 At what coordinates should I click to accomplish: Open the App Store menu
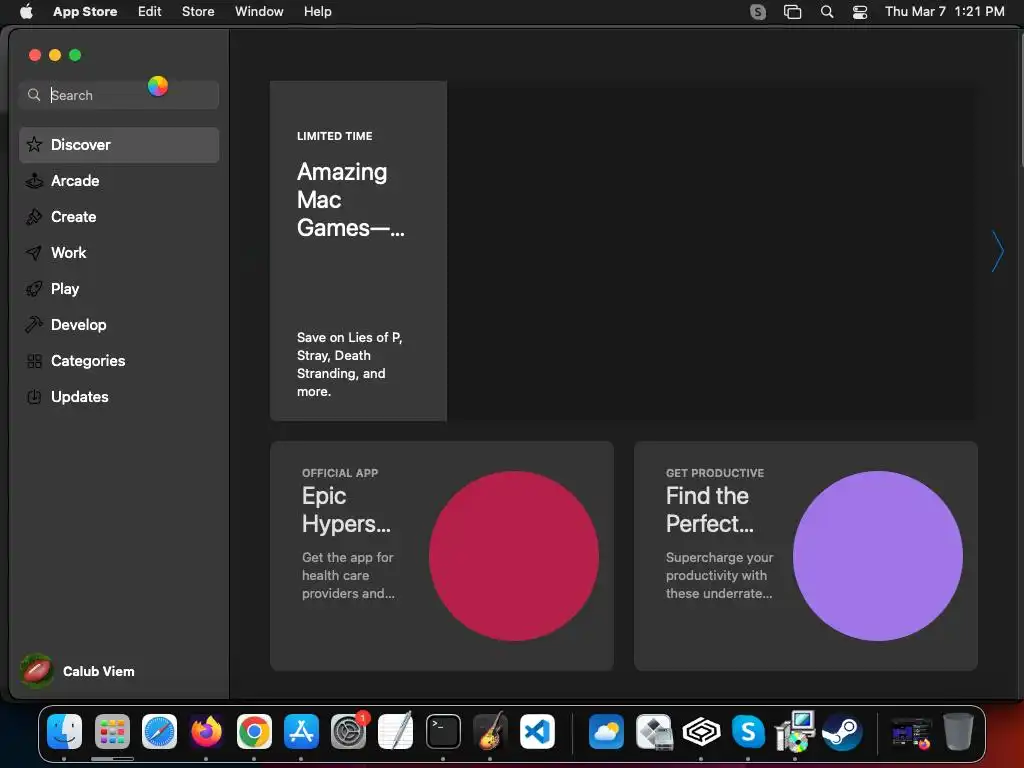(x=85, y=11)
